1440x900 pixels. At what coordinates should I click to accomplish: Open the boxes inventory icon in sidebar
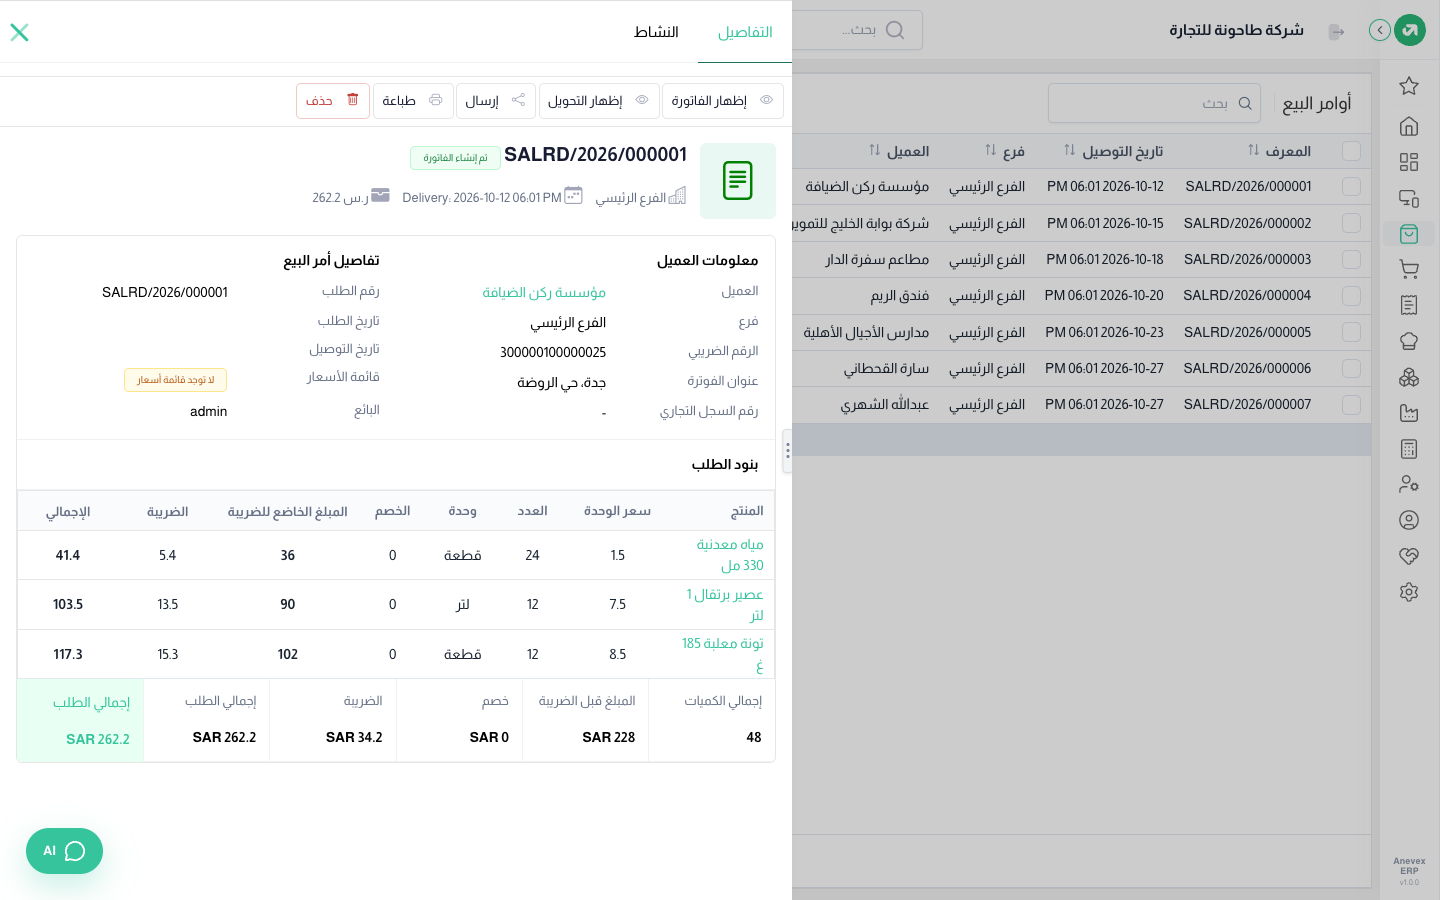1409,377
